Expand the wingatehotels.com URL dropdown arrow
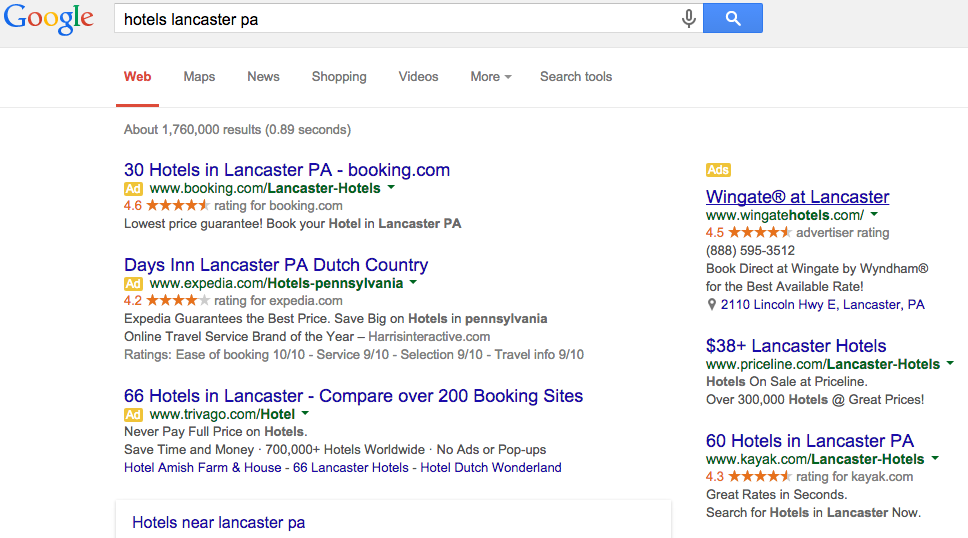The height and width of the screenshot is (538, 968). click(874, 214)
